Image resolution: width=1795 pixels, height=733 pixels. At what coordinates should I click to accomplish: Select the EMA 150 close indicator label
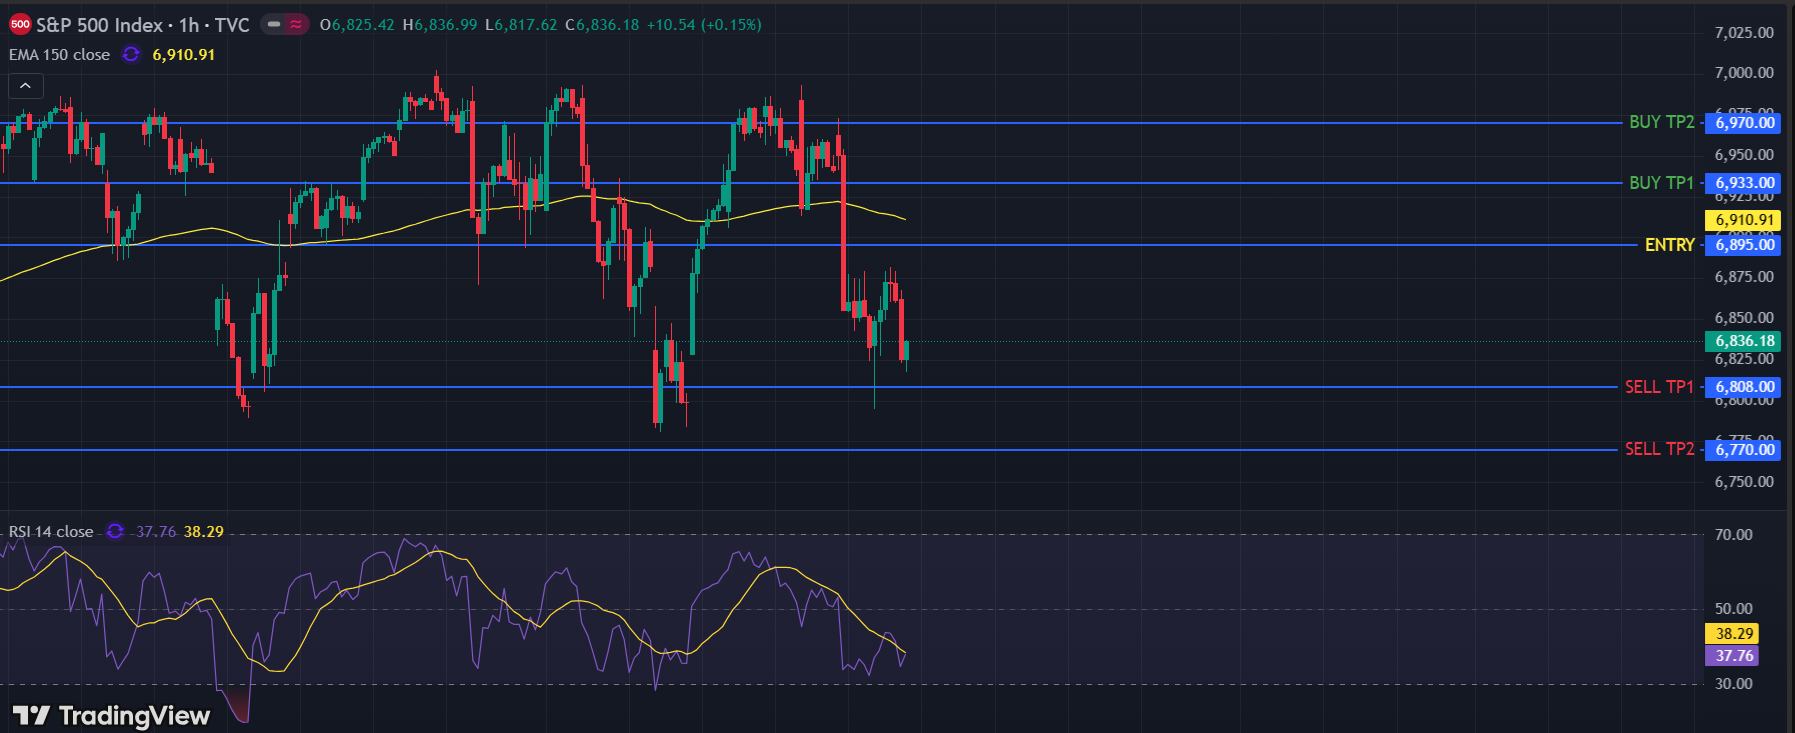coord(59,55)
